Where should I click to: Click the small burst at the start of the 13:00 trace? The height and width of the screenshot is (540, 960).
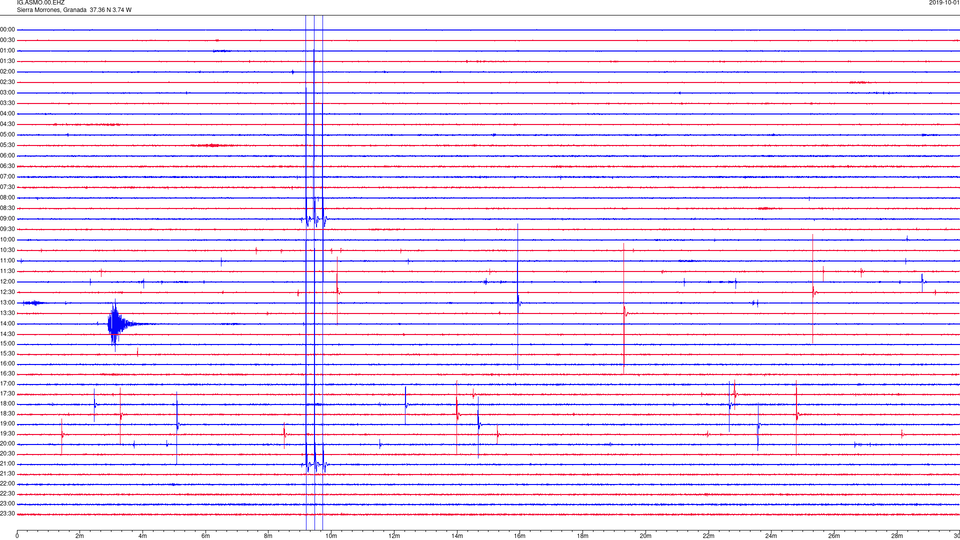33,302
